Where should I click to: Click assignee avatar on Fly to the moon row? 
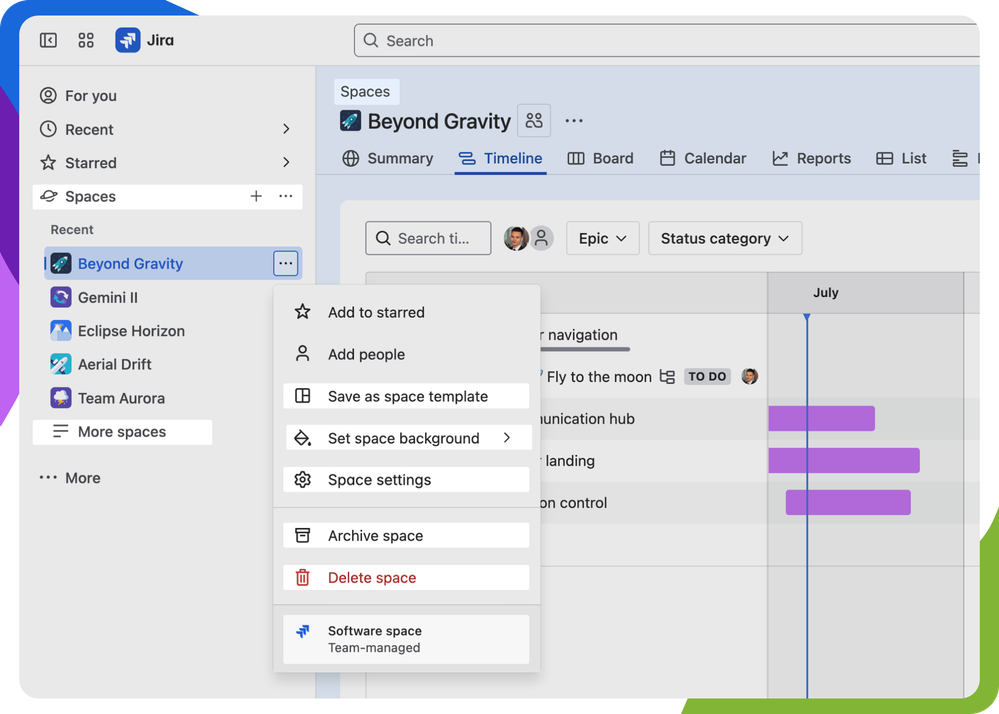(x=749, y=376)
